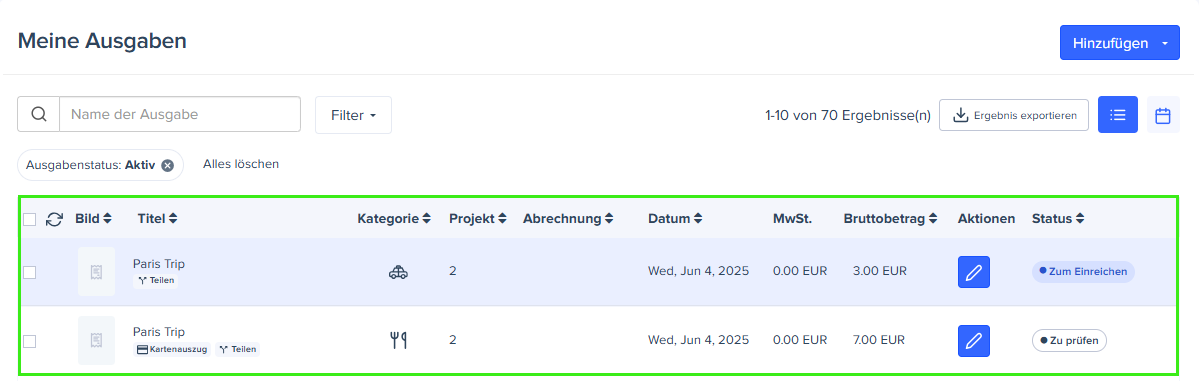Focus the Name der Ausgabe search field
1199x381 pixels.
click(180, 115)
